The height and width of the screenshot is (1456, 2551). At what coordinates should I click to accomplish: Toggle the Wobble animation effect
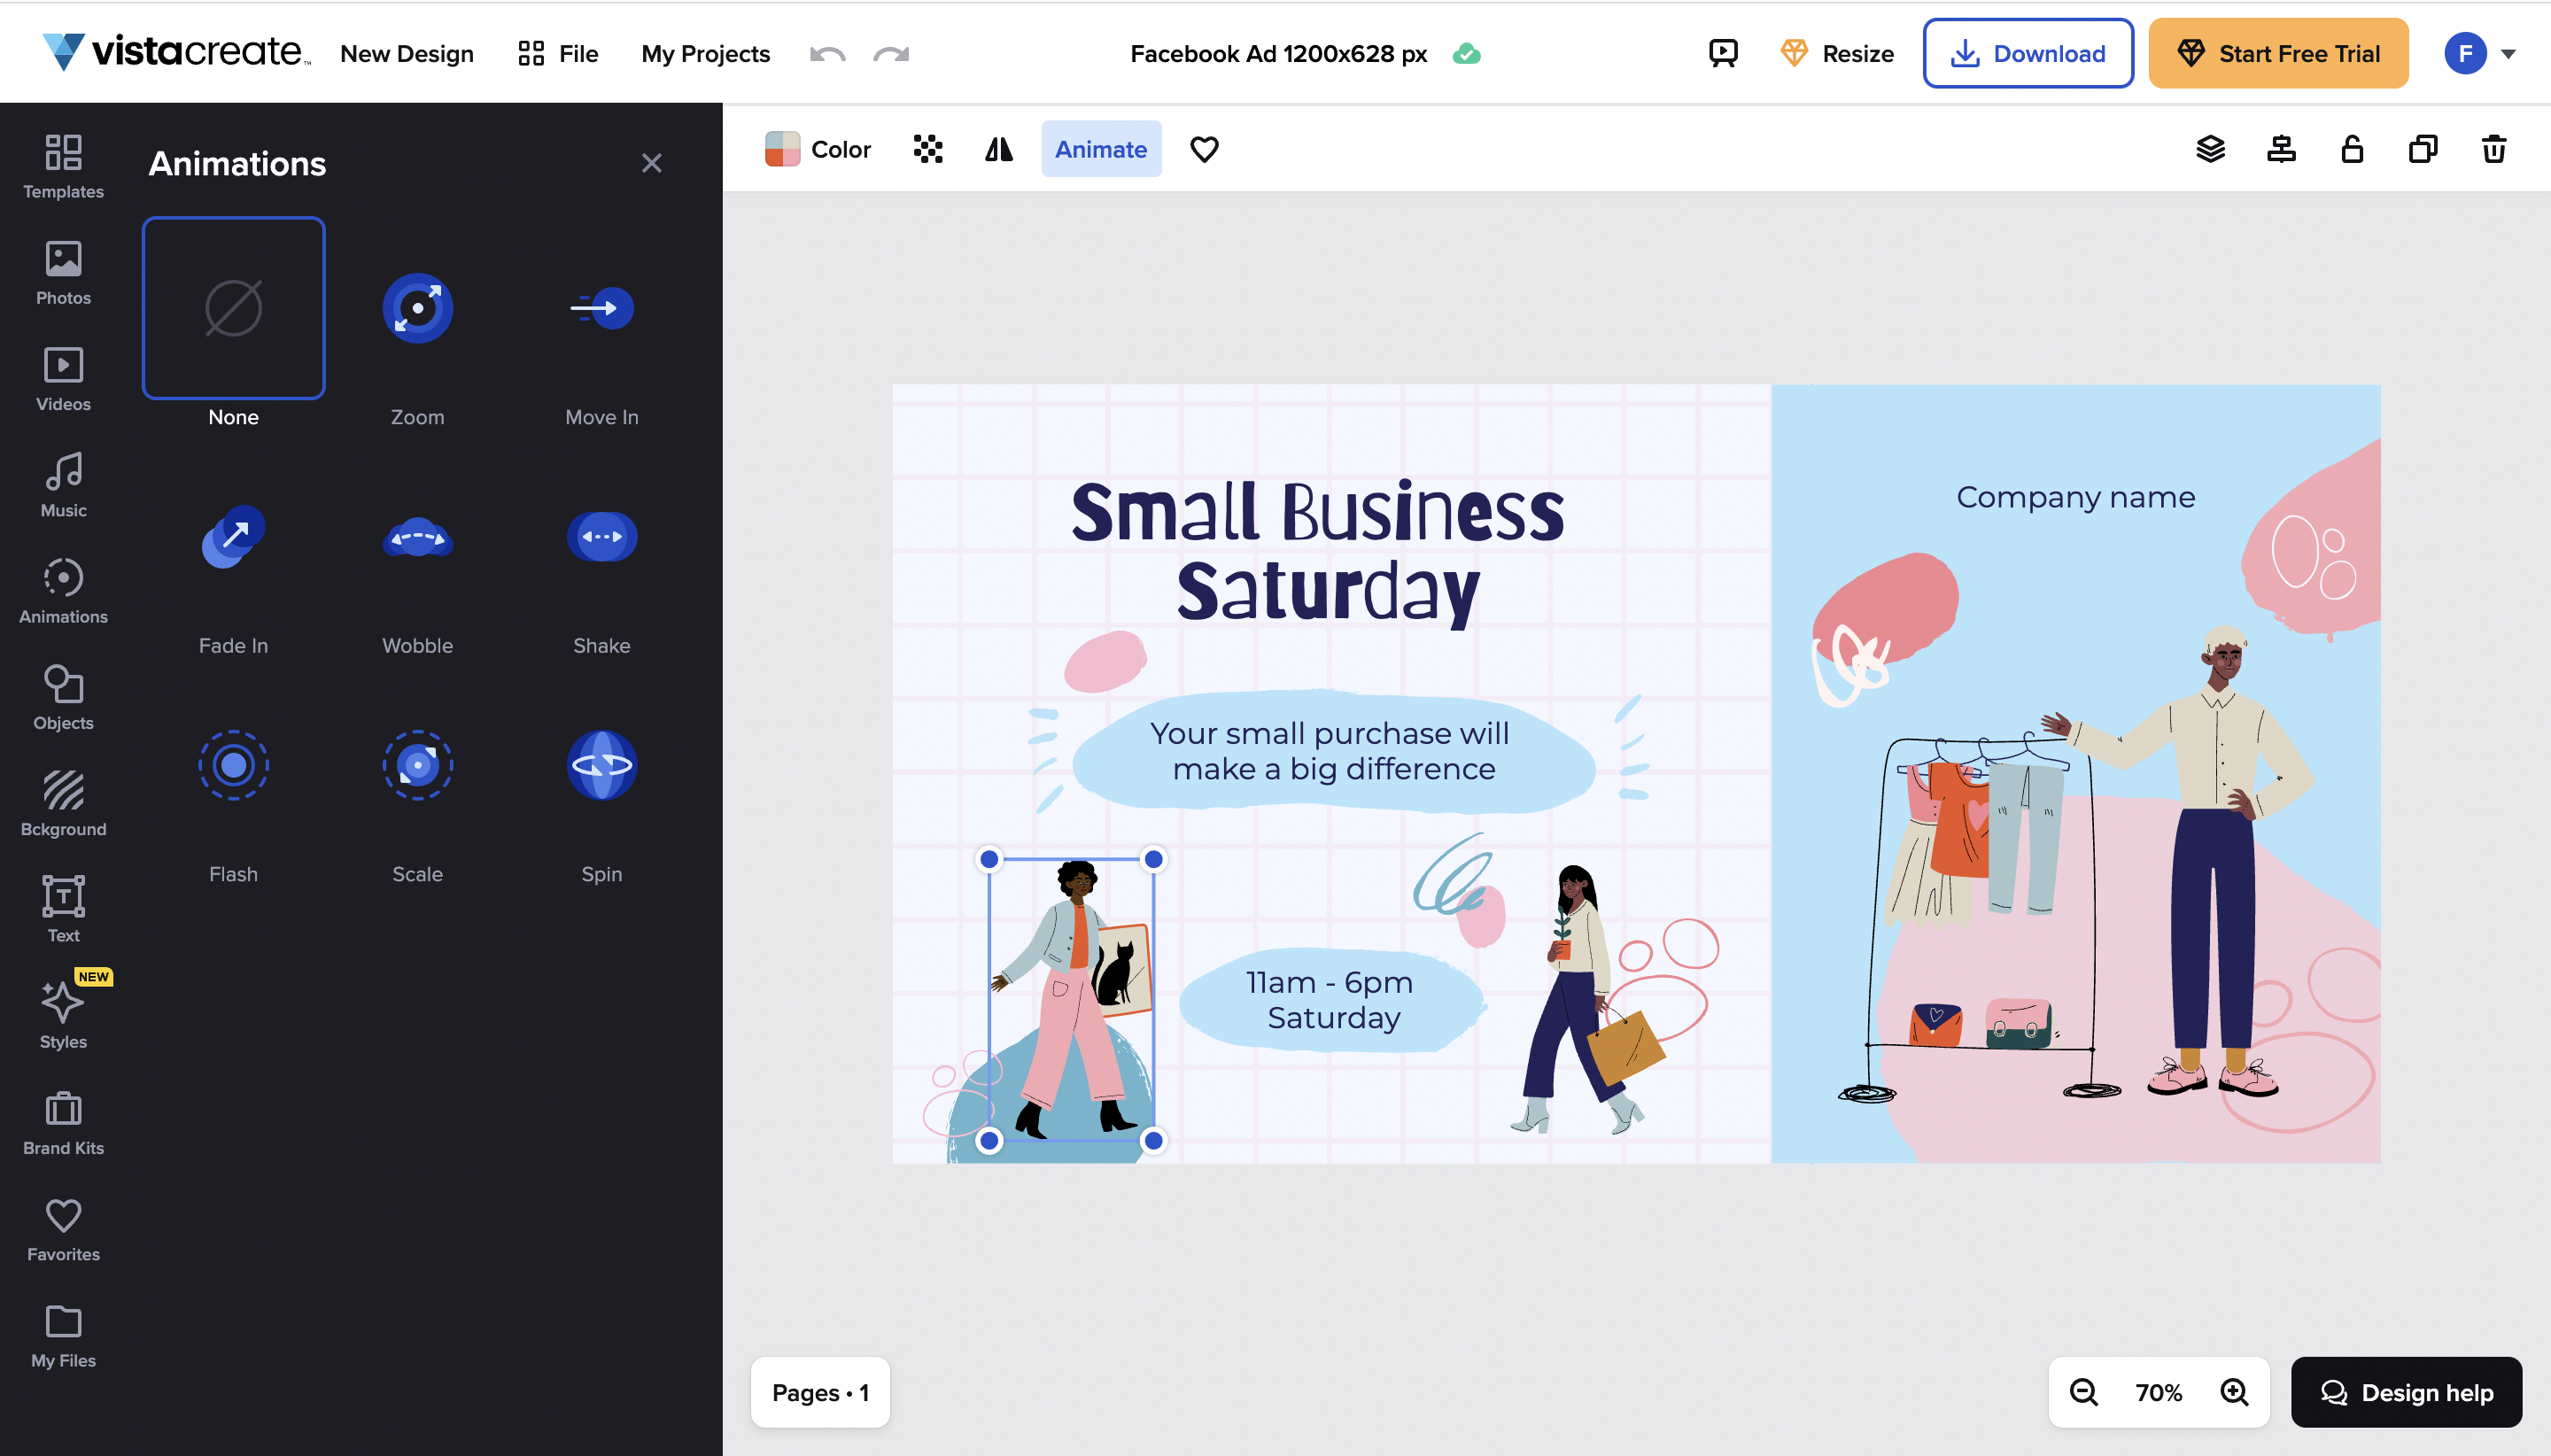click(417, 536)
